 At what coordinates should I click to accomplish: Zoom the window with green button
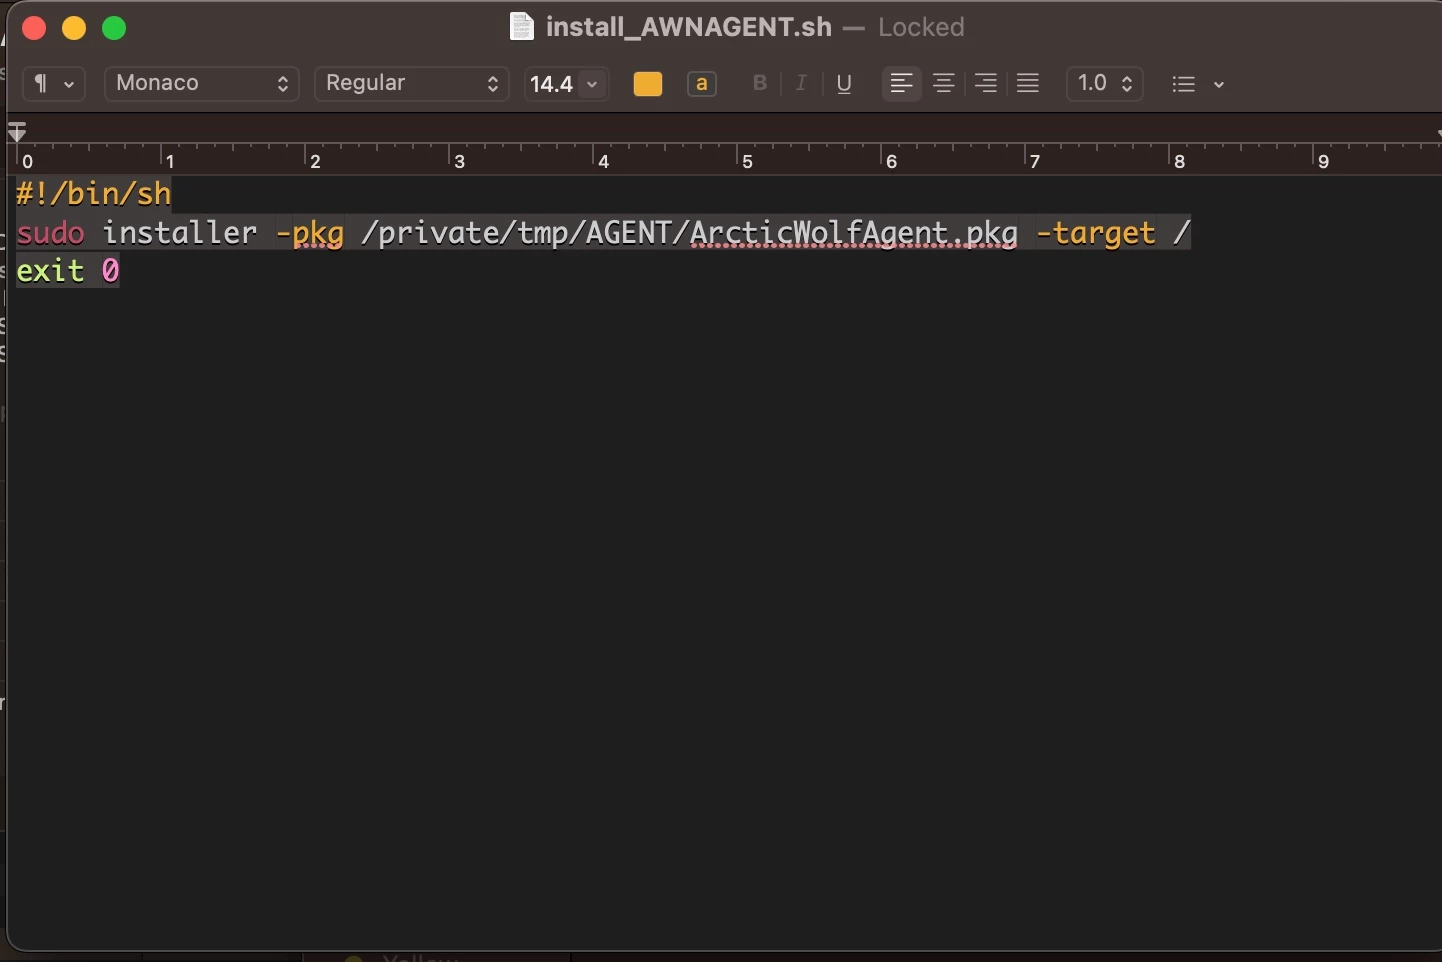pyautogui.click(x=114, y=28)
